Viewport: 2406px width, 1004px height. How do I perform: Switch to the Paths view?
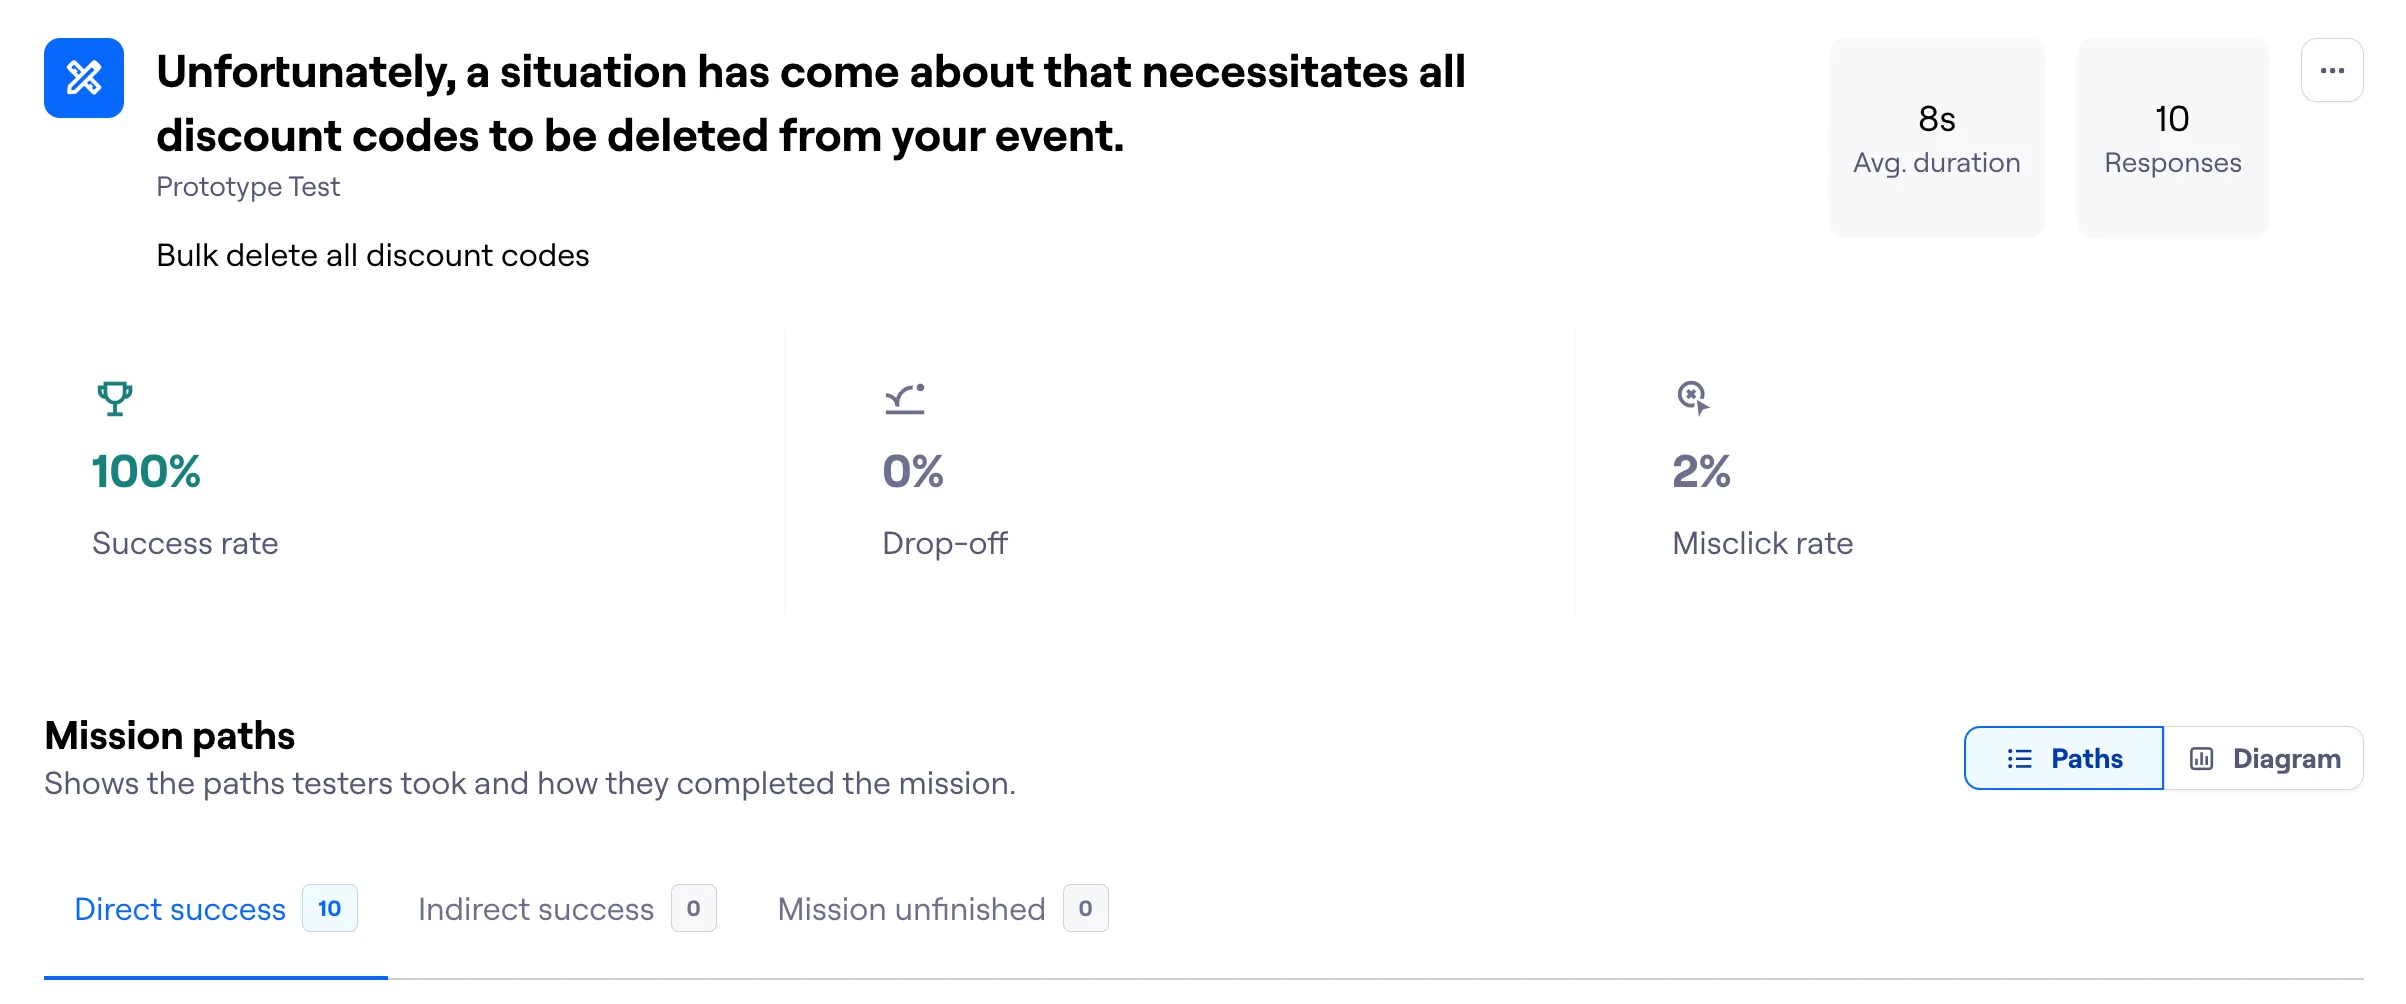(2064, 758)
